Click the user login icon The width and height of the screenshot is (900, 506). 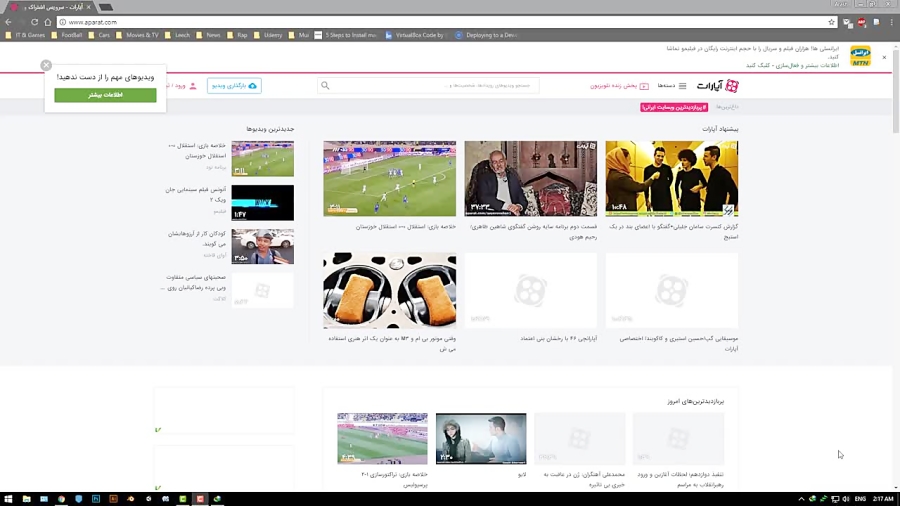[x=193, y=86]
